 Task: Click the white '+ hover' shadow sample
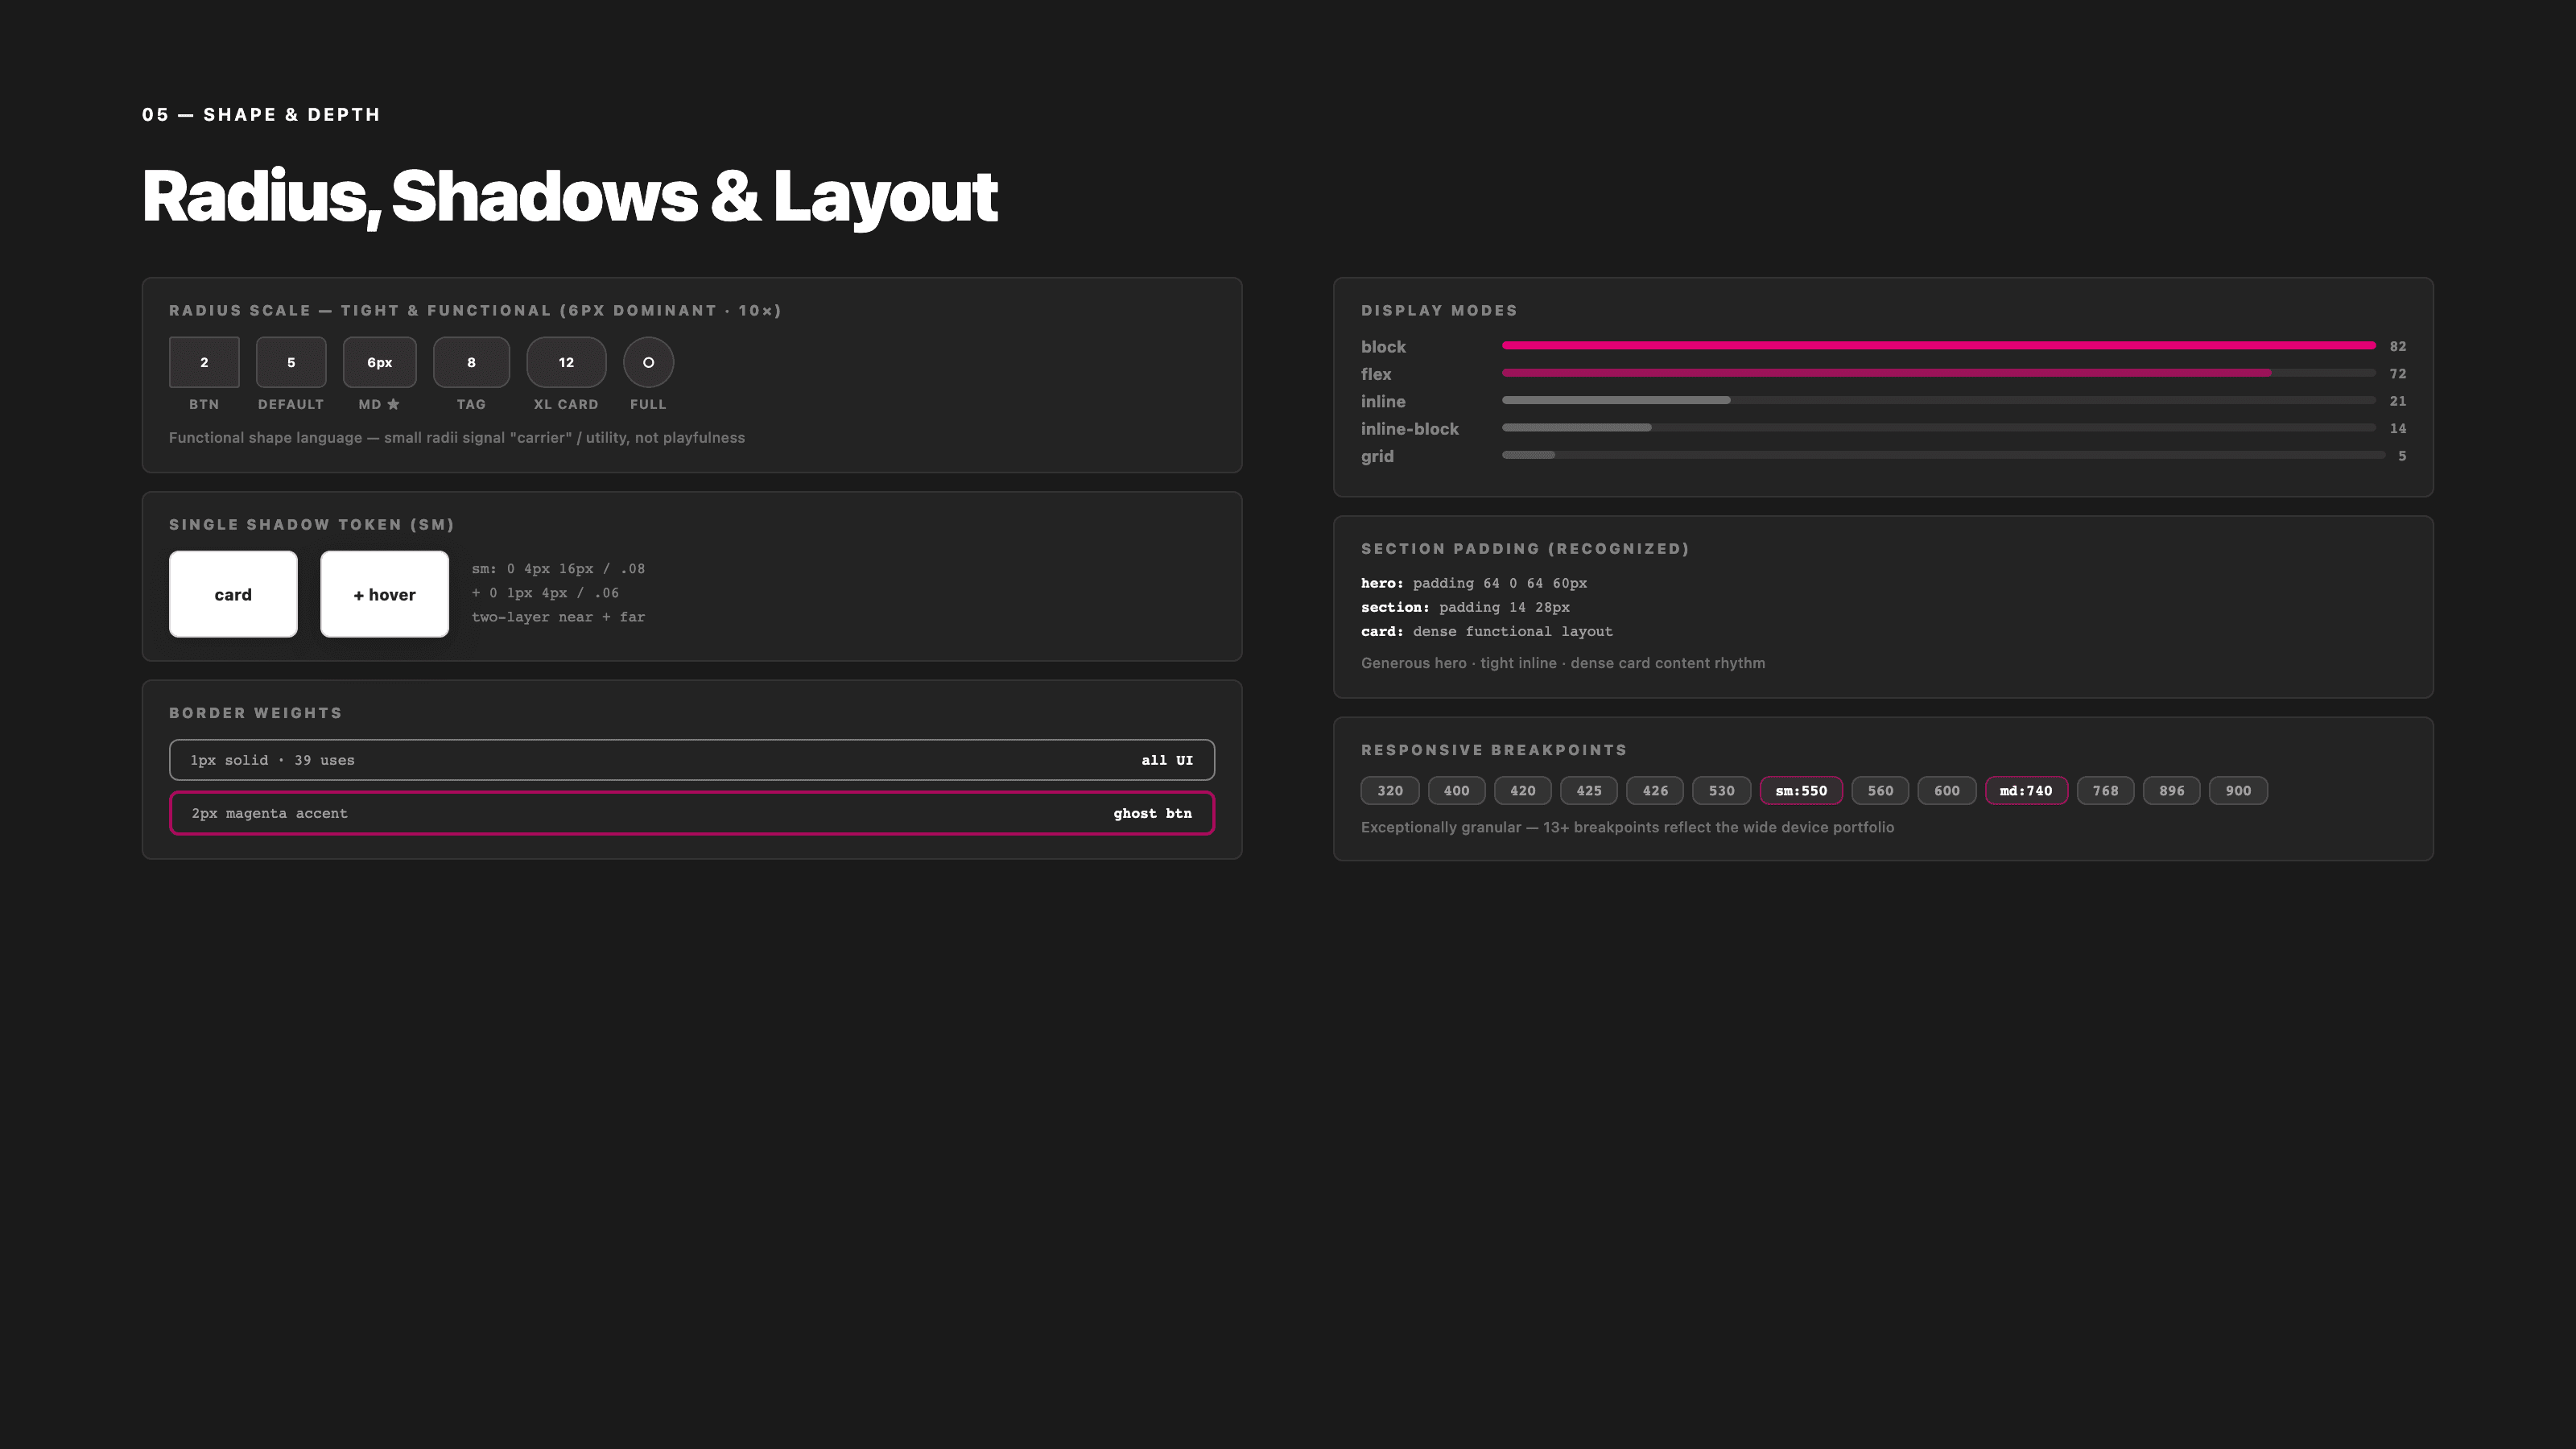(384, 594)
